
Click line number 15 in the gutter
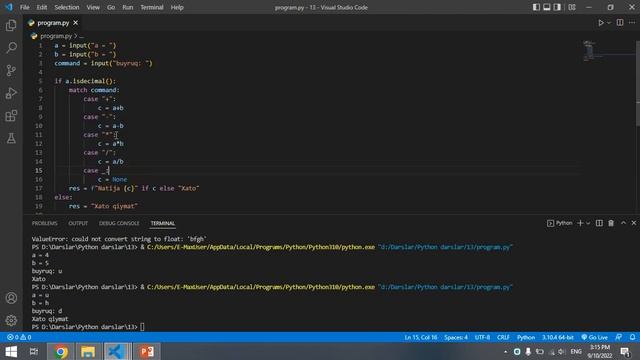(39, 170)
